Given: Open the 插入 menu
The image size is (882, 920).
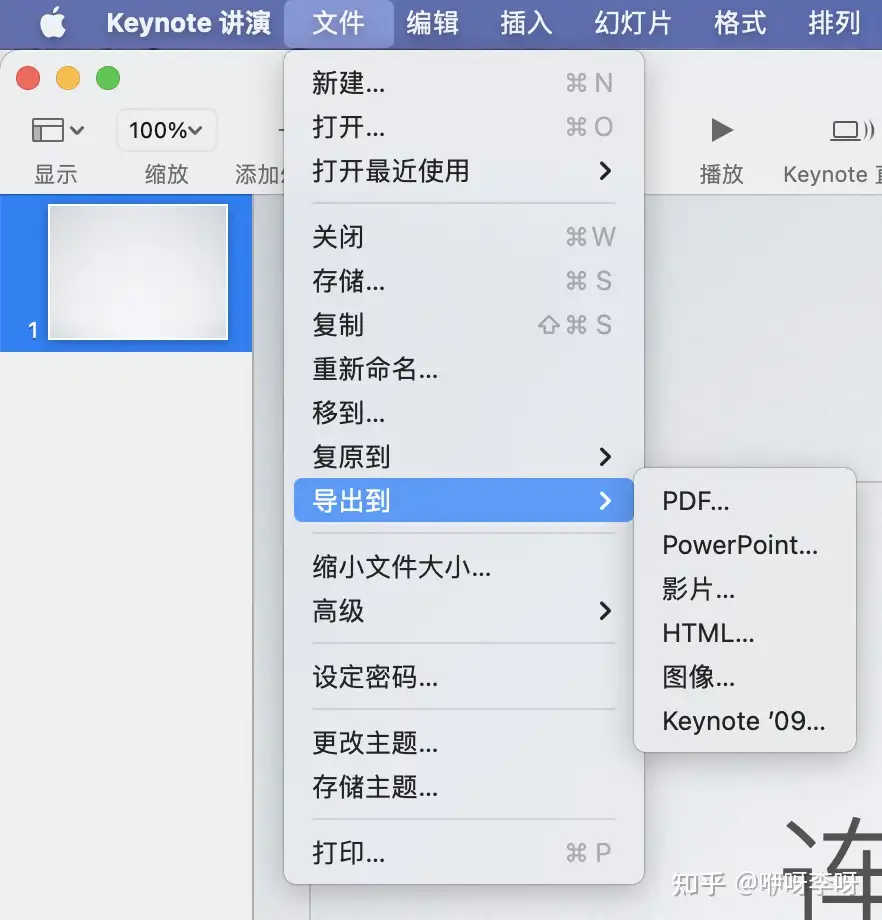Looking at the screenshot, I should 526,23.
